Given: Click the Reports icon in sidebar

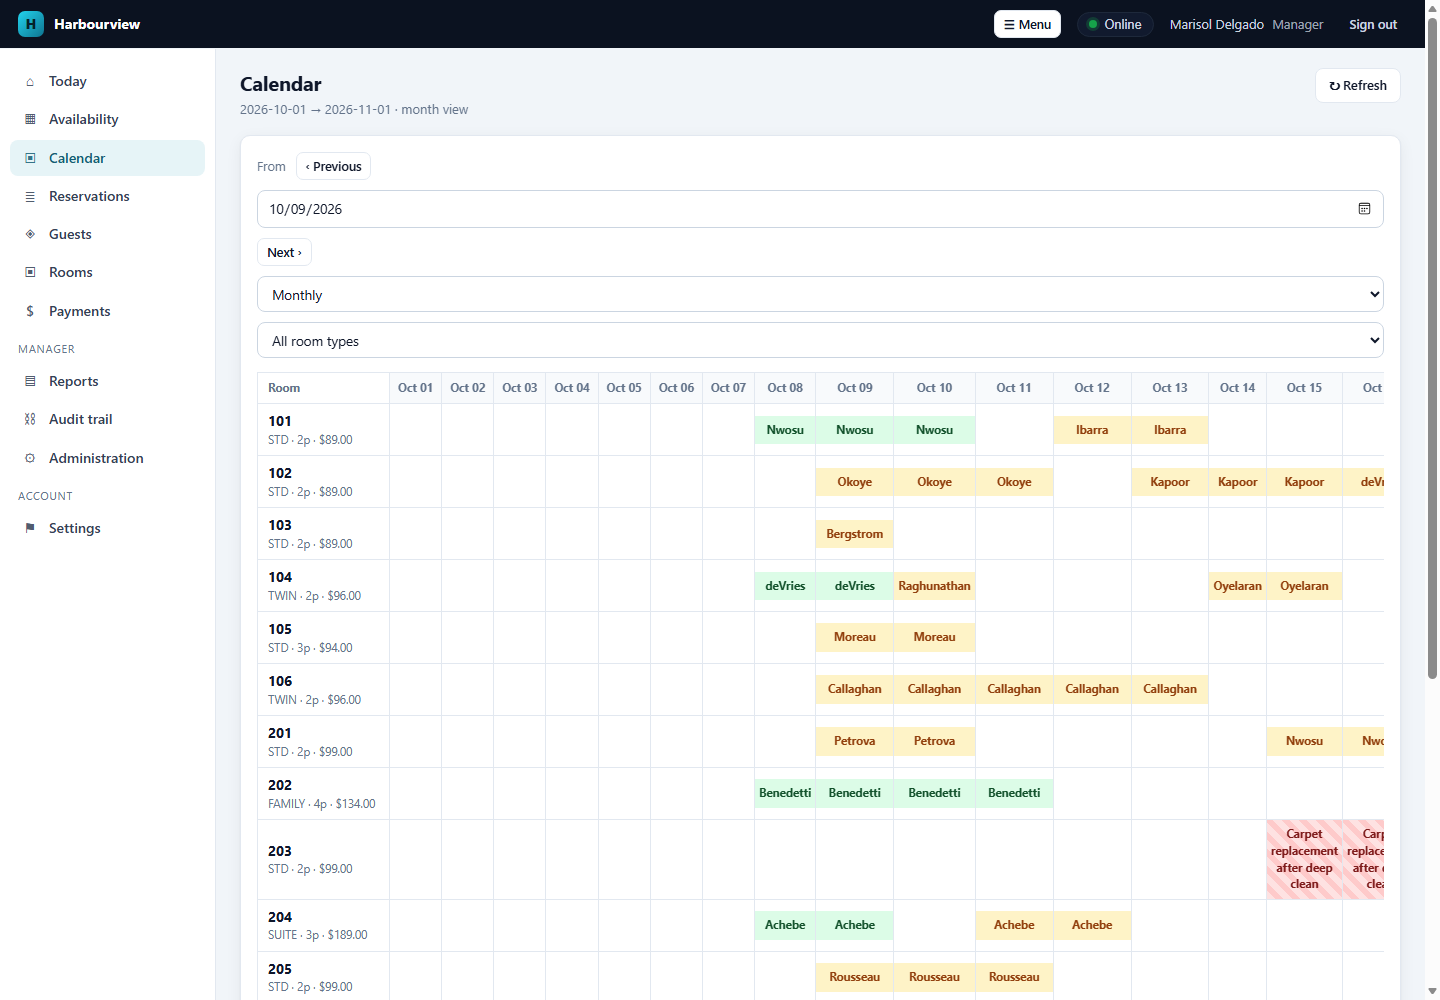Looking at the screenshot, I should tap(30, 382).
